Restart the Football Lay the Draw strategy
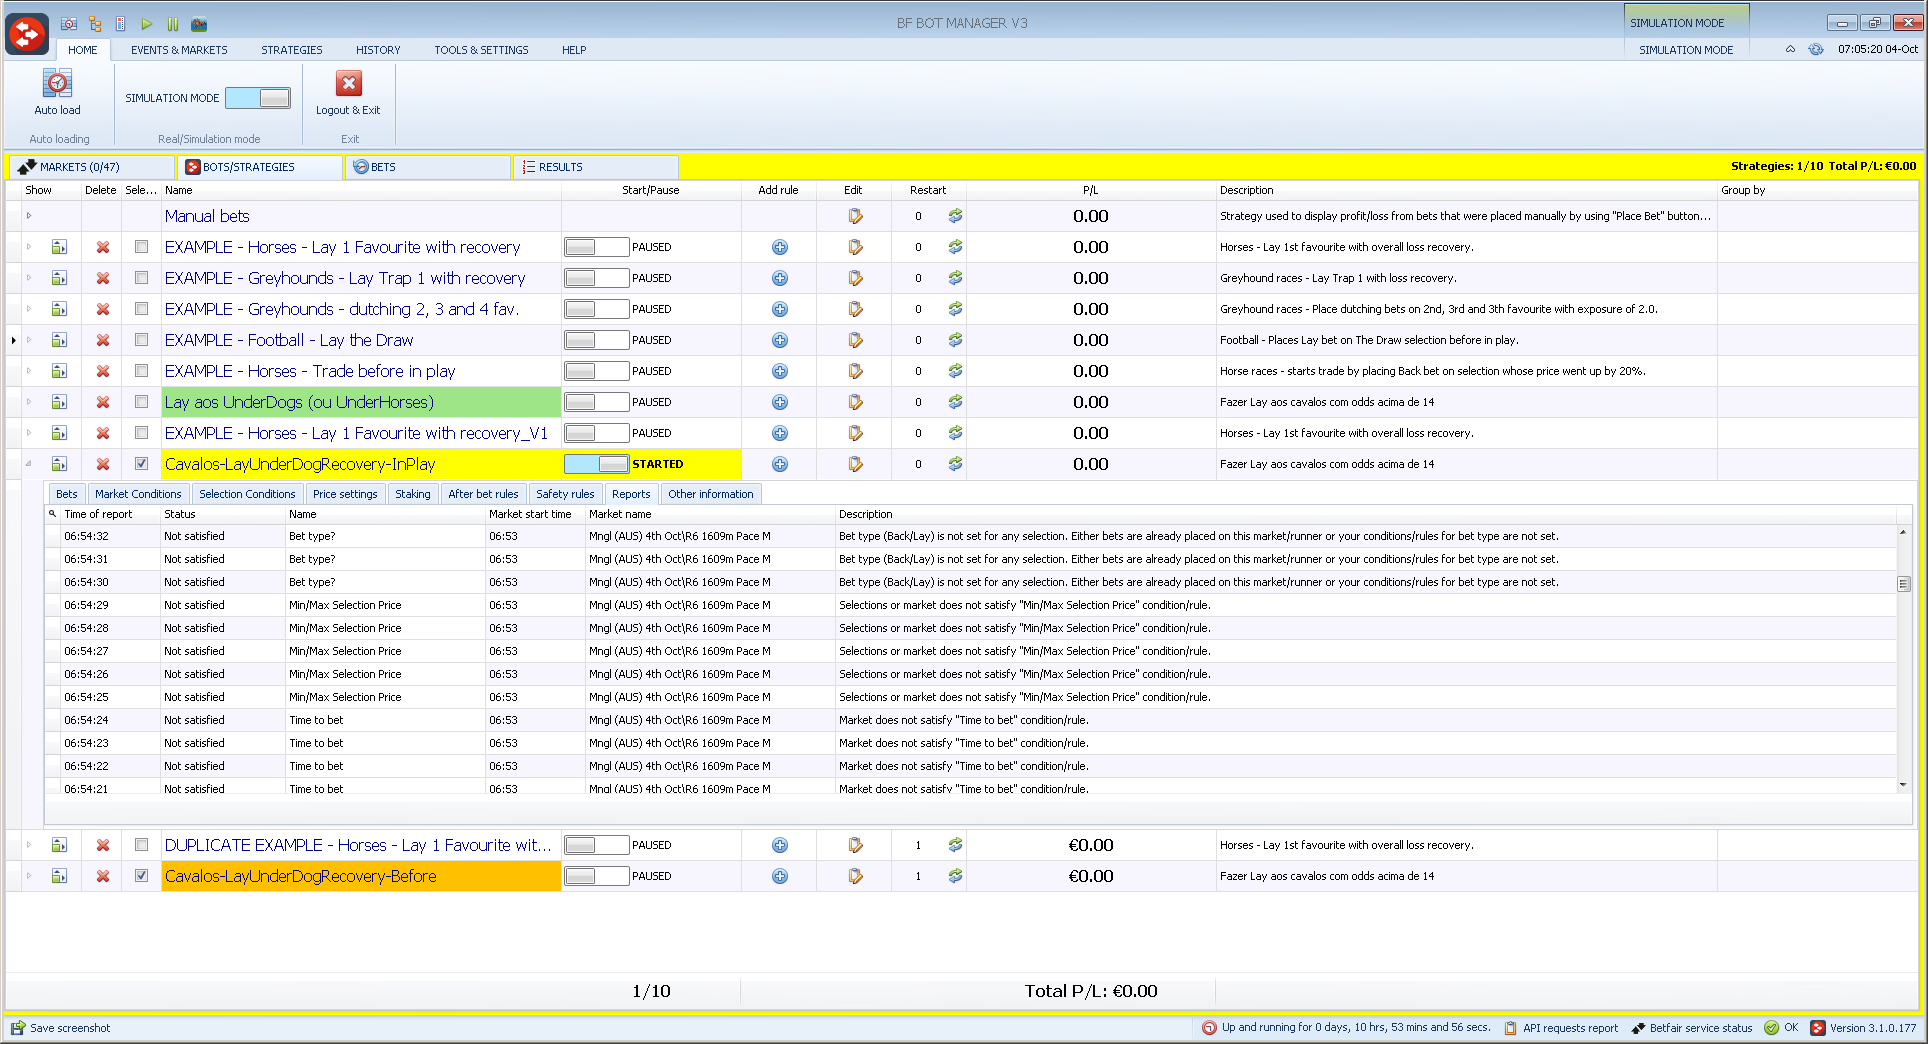The height and width of the screenshot is (1044, 1928). [955, 340]
